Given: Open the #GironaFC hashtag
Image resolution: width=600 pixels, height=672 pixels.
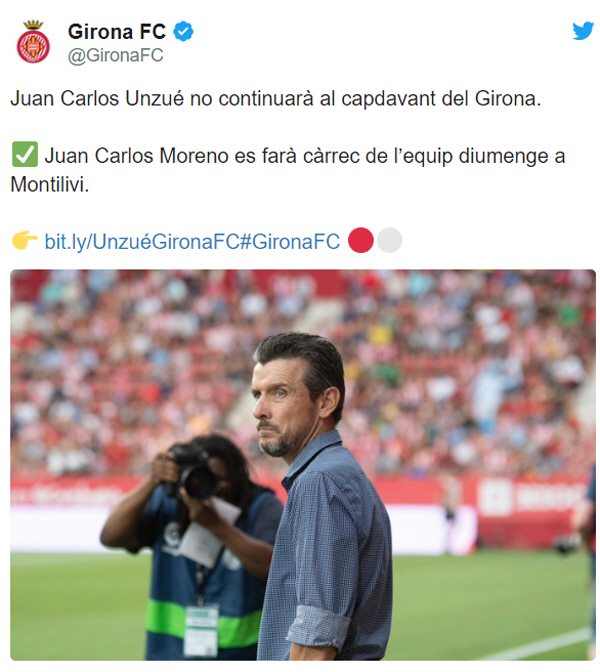Looking at the screenshot, I should 290,241.
